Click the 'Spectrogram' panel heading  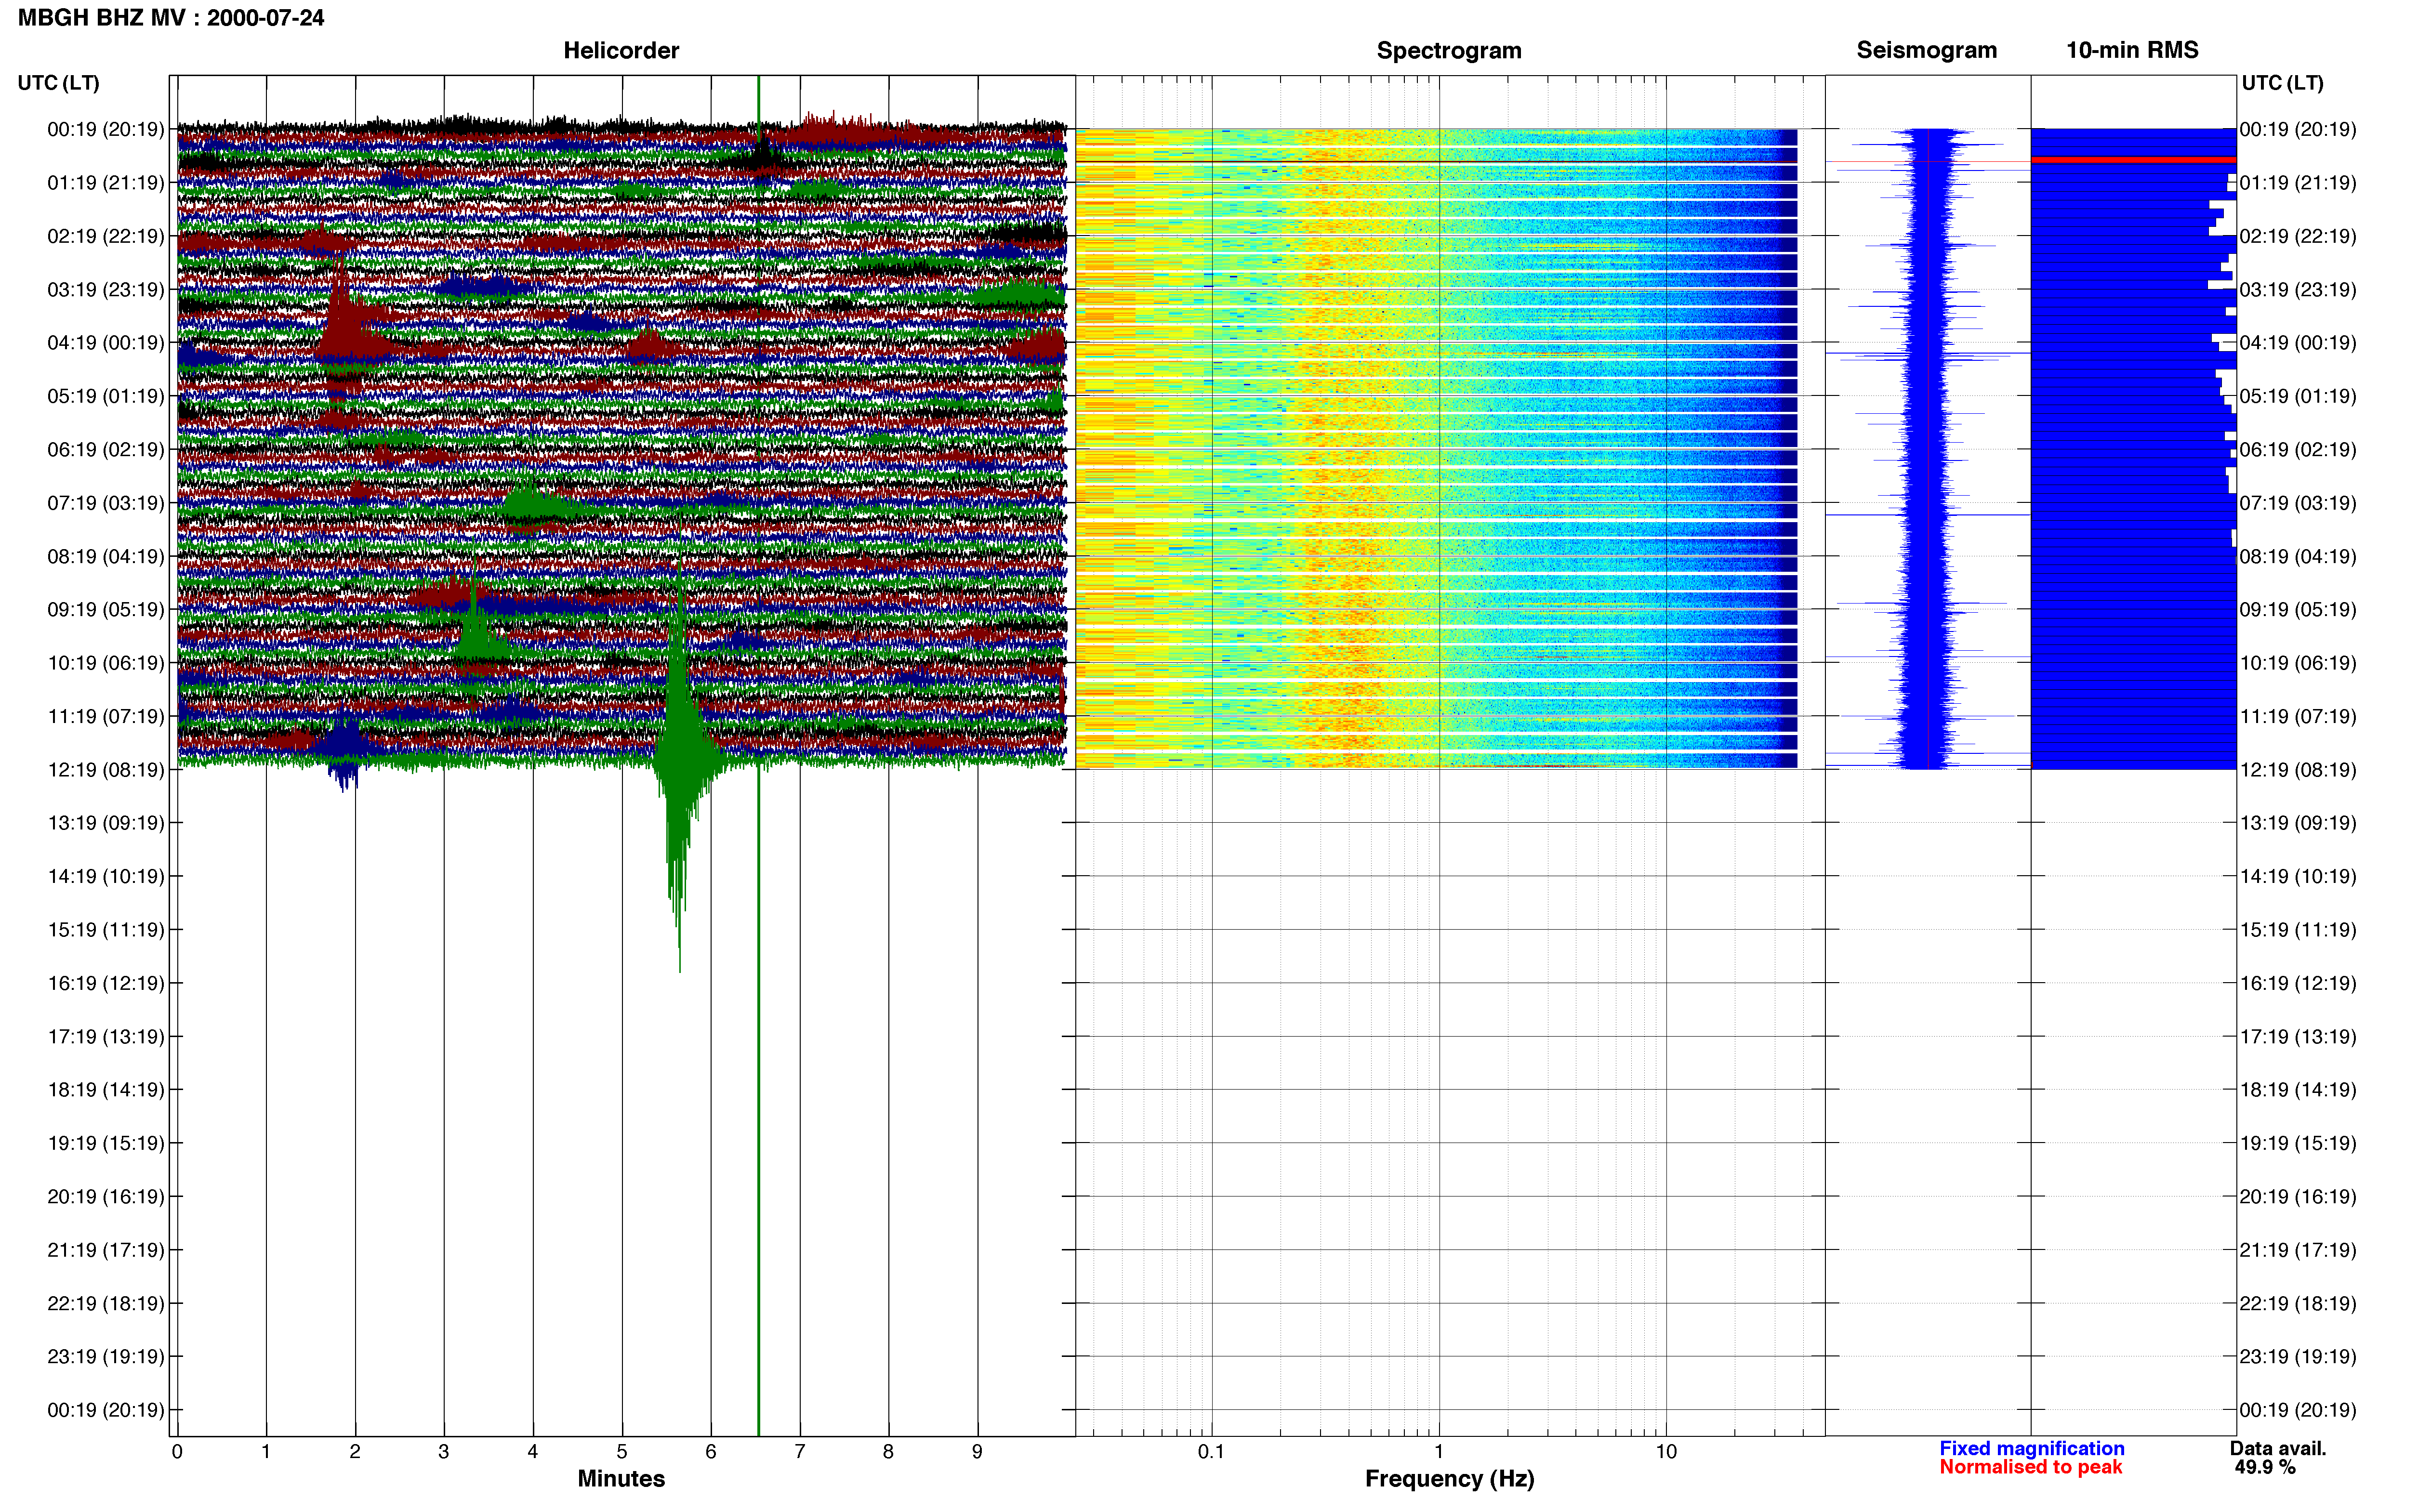click(x=1449, y=50)
